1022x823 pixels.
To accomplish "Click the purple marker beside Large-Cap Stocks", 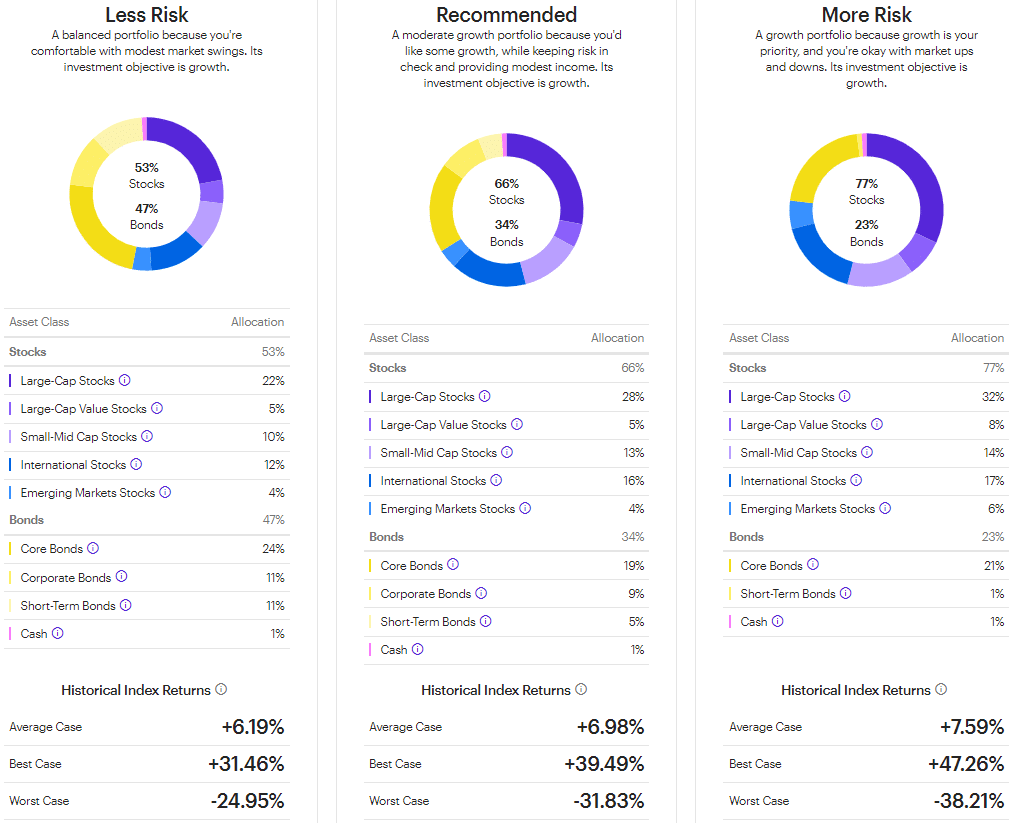I will pos(10,380).
